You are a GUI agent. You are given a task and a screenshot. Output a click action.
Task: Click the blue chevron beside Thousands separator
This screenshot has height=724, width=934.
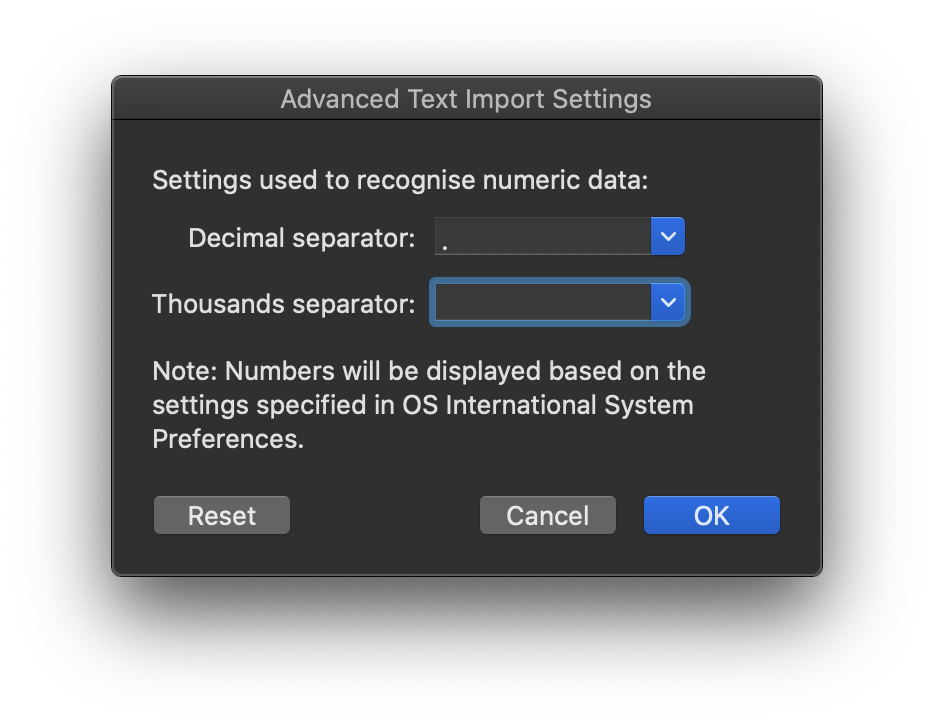click(x=668, y=302)
